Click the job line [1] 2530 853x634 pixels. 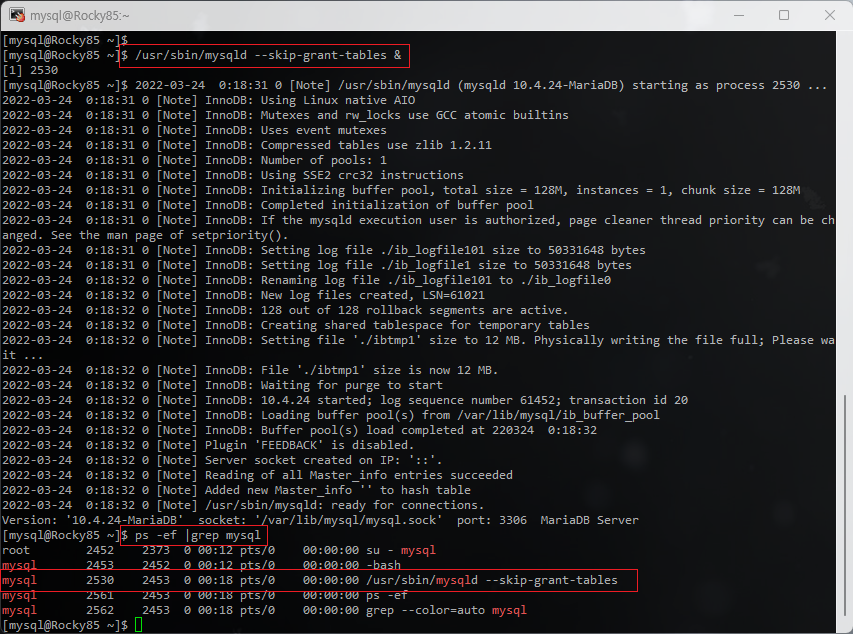(30, 70)
